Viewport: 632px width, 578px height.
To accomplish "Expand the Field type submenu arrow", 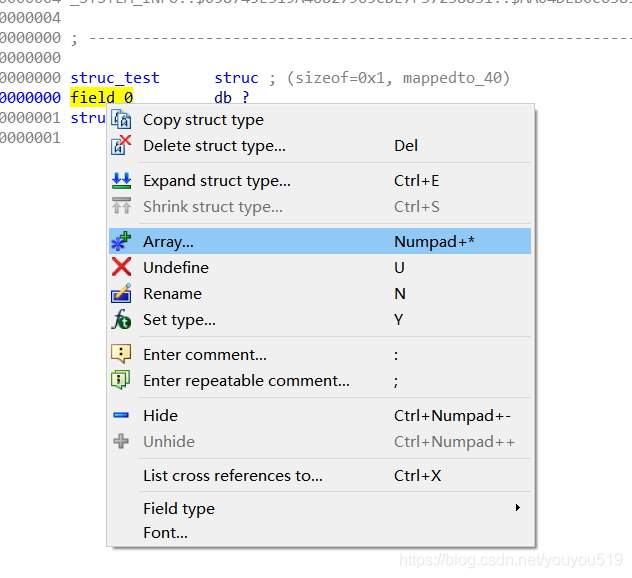I will pos(518,507).
